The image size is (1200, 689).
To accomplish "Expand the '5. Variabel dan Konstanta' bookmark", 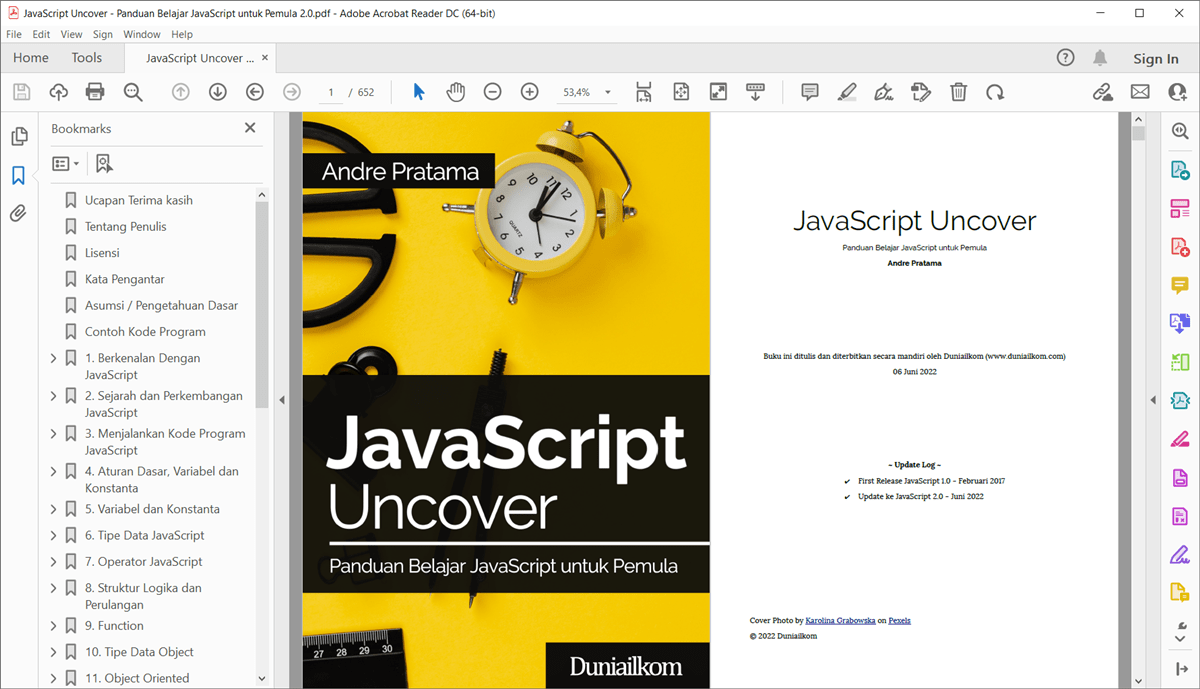I will 54,509.
